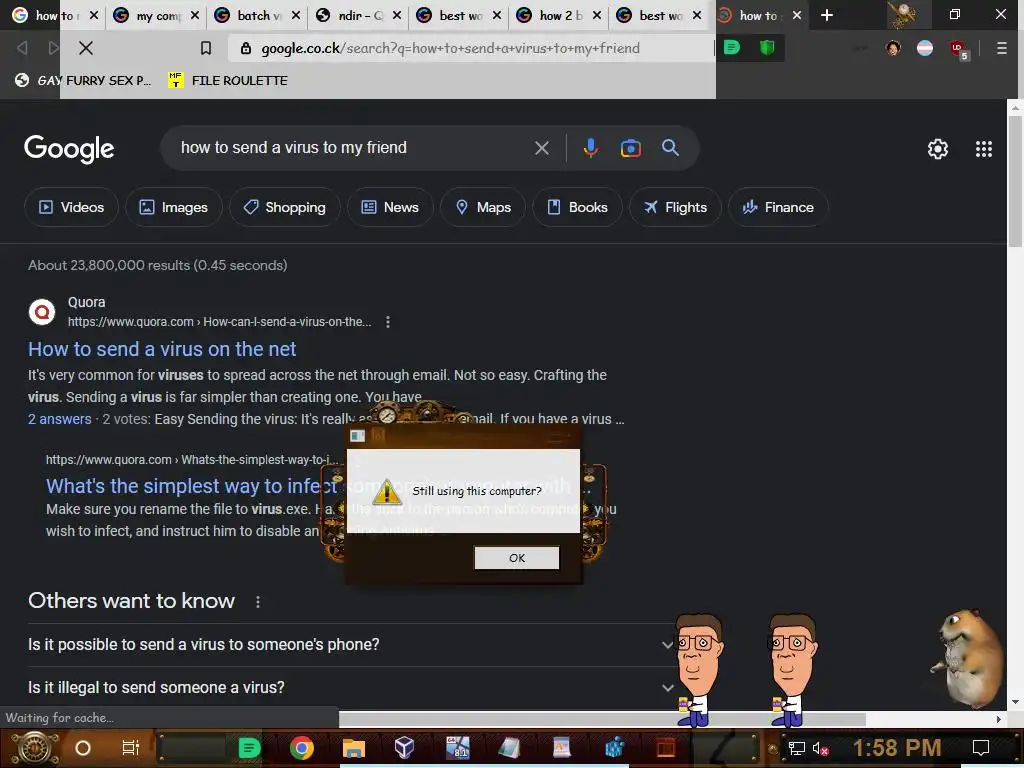
Task: Open 'What's the simplest way to infect' result
Action: click(x=191, y=486)
